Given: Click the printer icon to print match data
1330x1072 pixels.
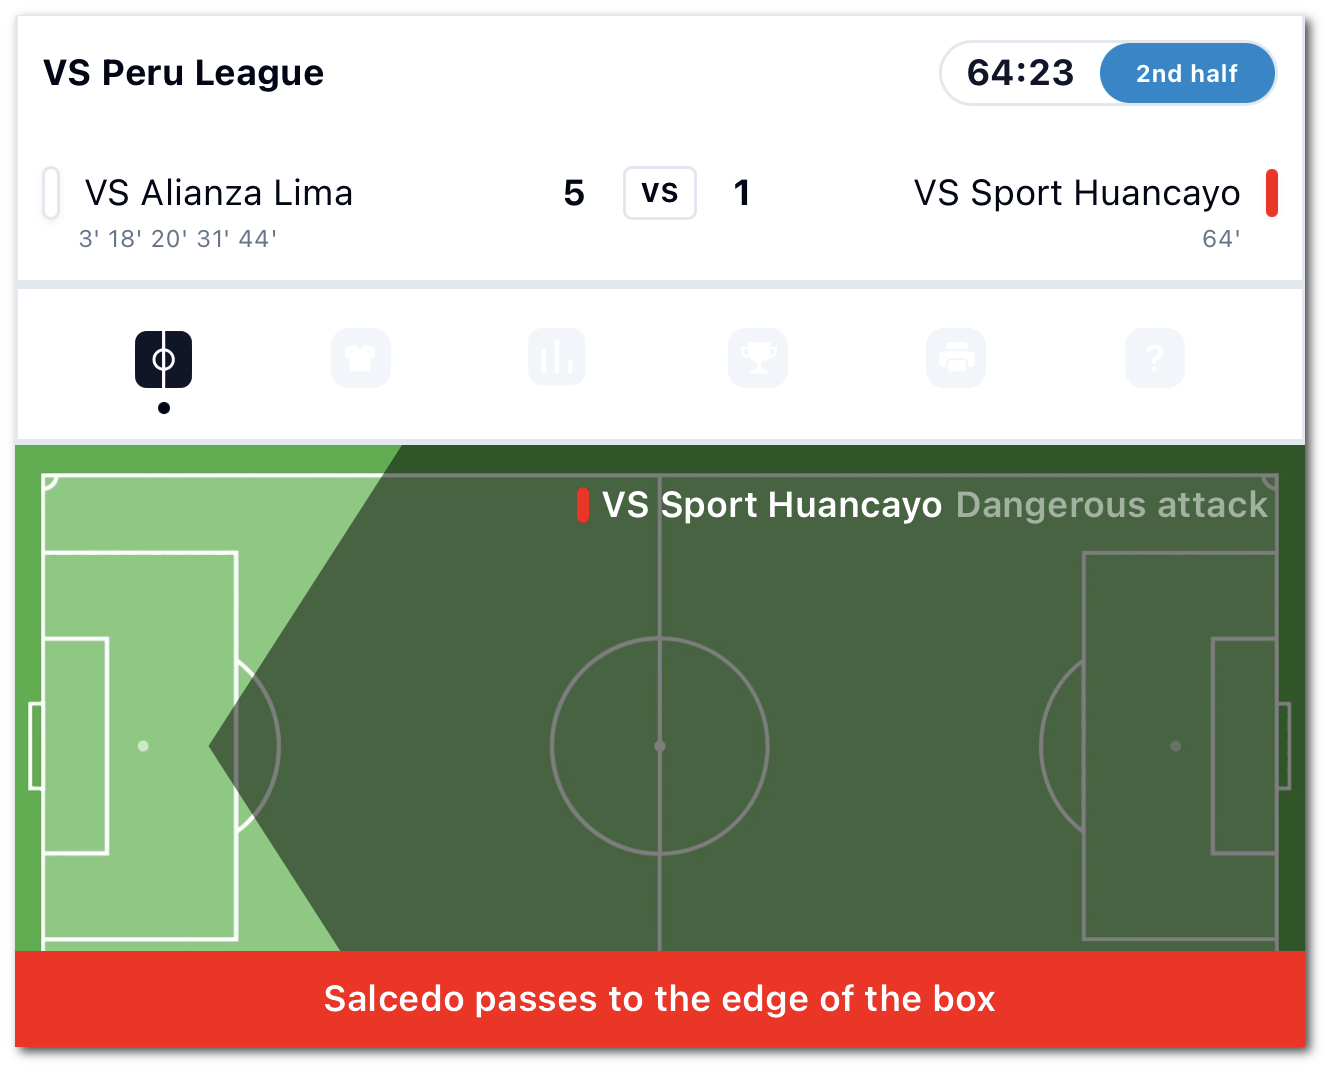Looking at the screenshot, I should coord(956,358).
